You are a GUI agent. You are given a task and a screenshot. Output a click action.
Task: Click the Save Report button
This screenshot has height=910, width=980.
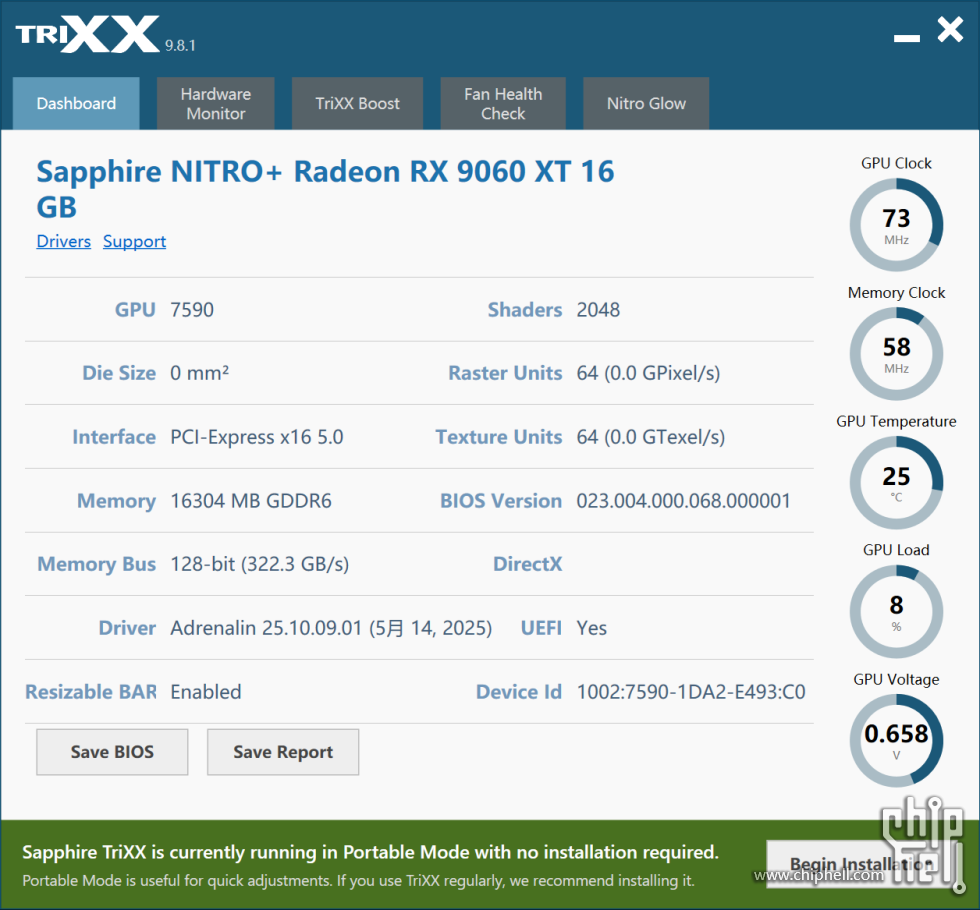coord(283,752)
